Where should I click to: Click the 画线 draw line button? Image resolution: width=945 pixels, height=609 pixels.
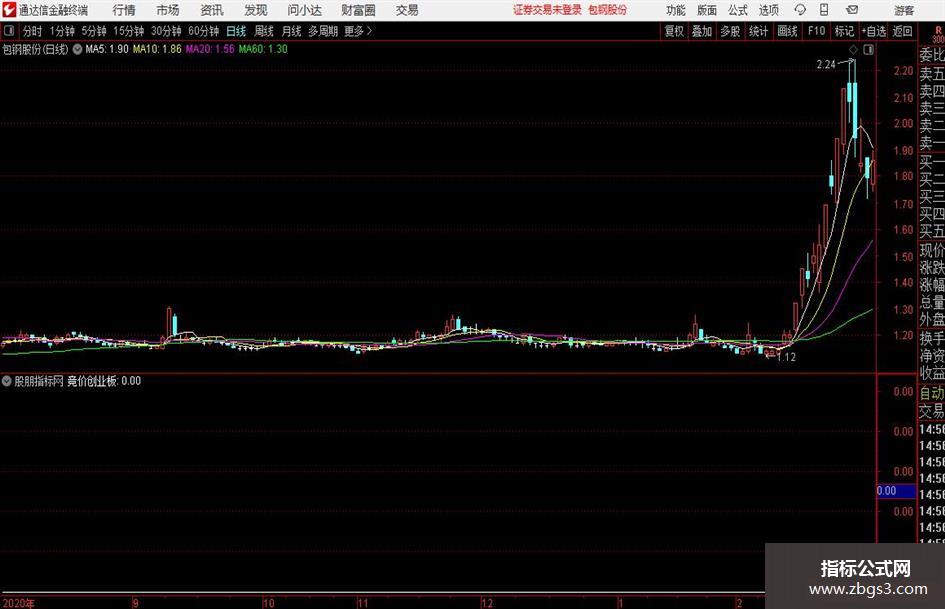pyautogui.click(x=787, y=31)
